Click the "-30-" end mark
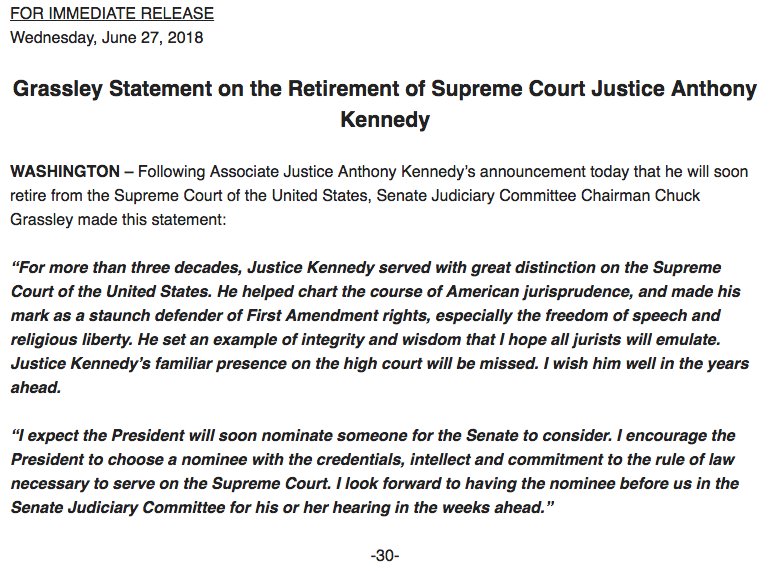 click(386, 555)
